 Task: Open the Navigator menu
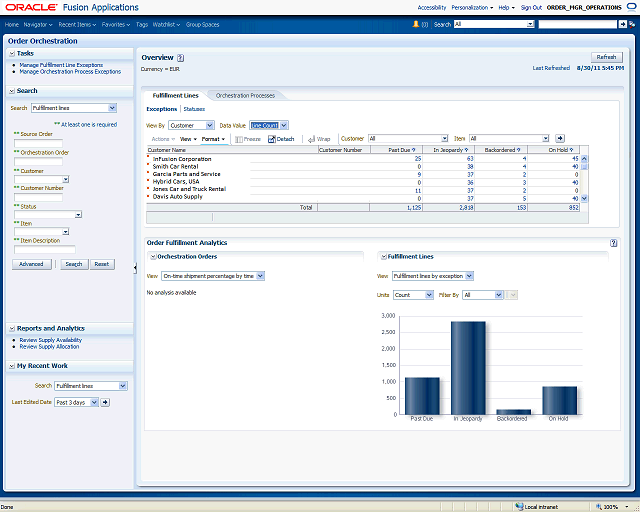(38, 23)
